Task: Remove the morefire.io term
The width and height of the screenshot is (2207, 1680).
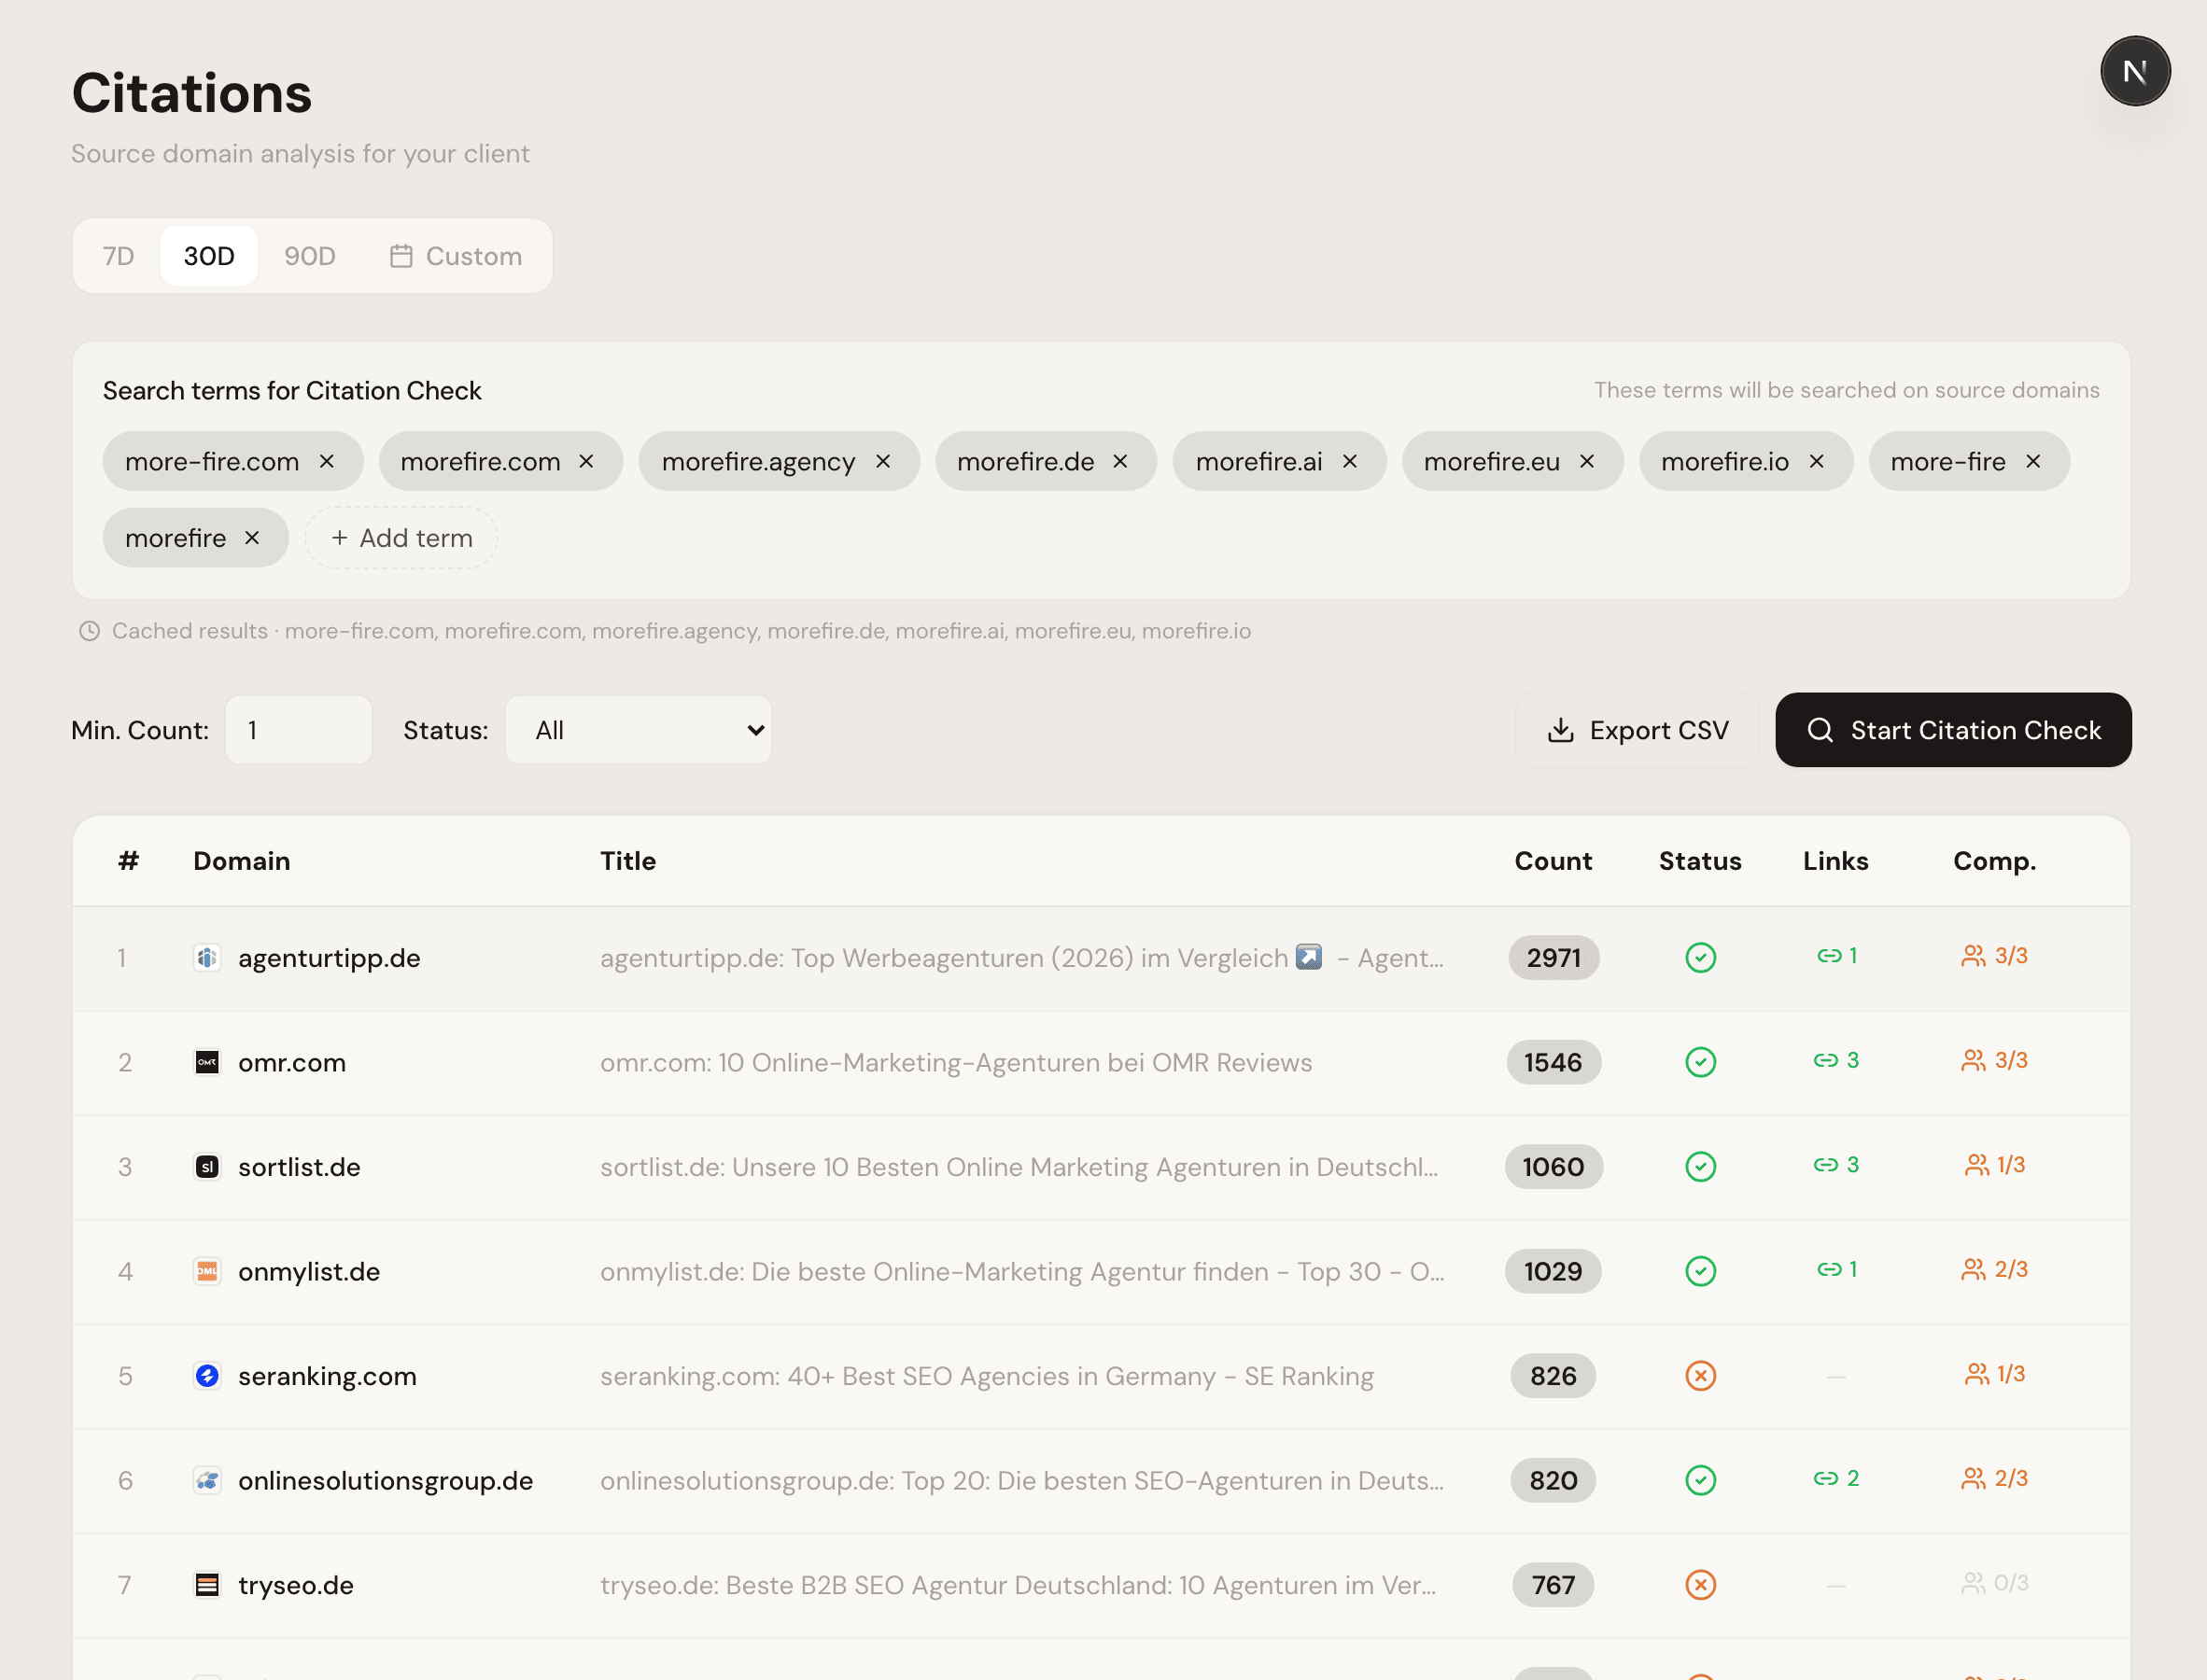Action: click(1817, 461)
